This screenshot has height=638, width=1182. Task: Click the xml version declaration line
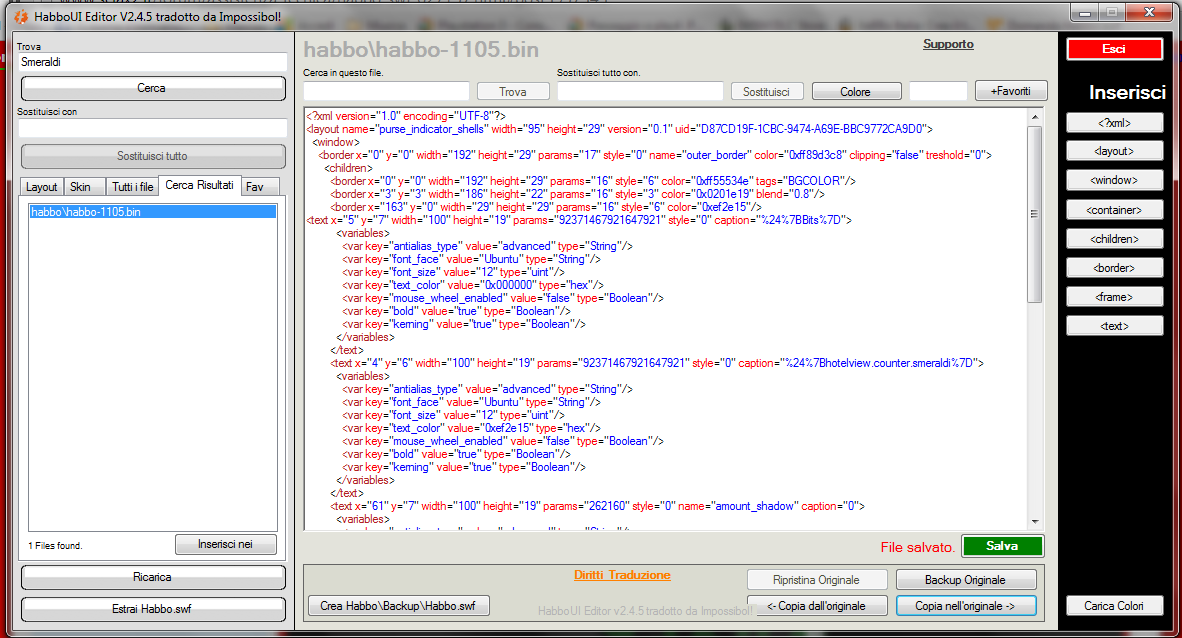coord(406,116)
